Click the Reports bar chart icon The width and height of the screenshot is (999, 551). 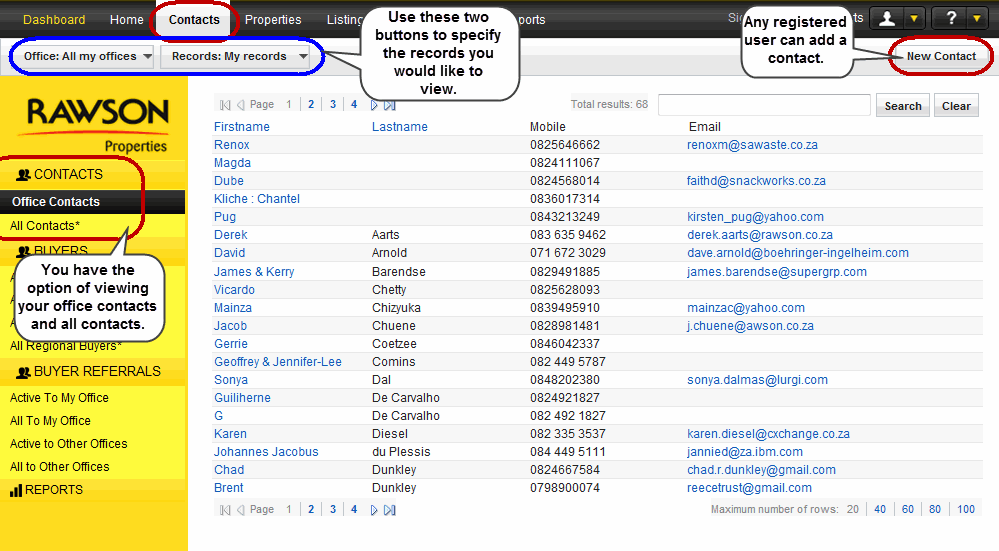[x=16, y=490]
